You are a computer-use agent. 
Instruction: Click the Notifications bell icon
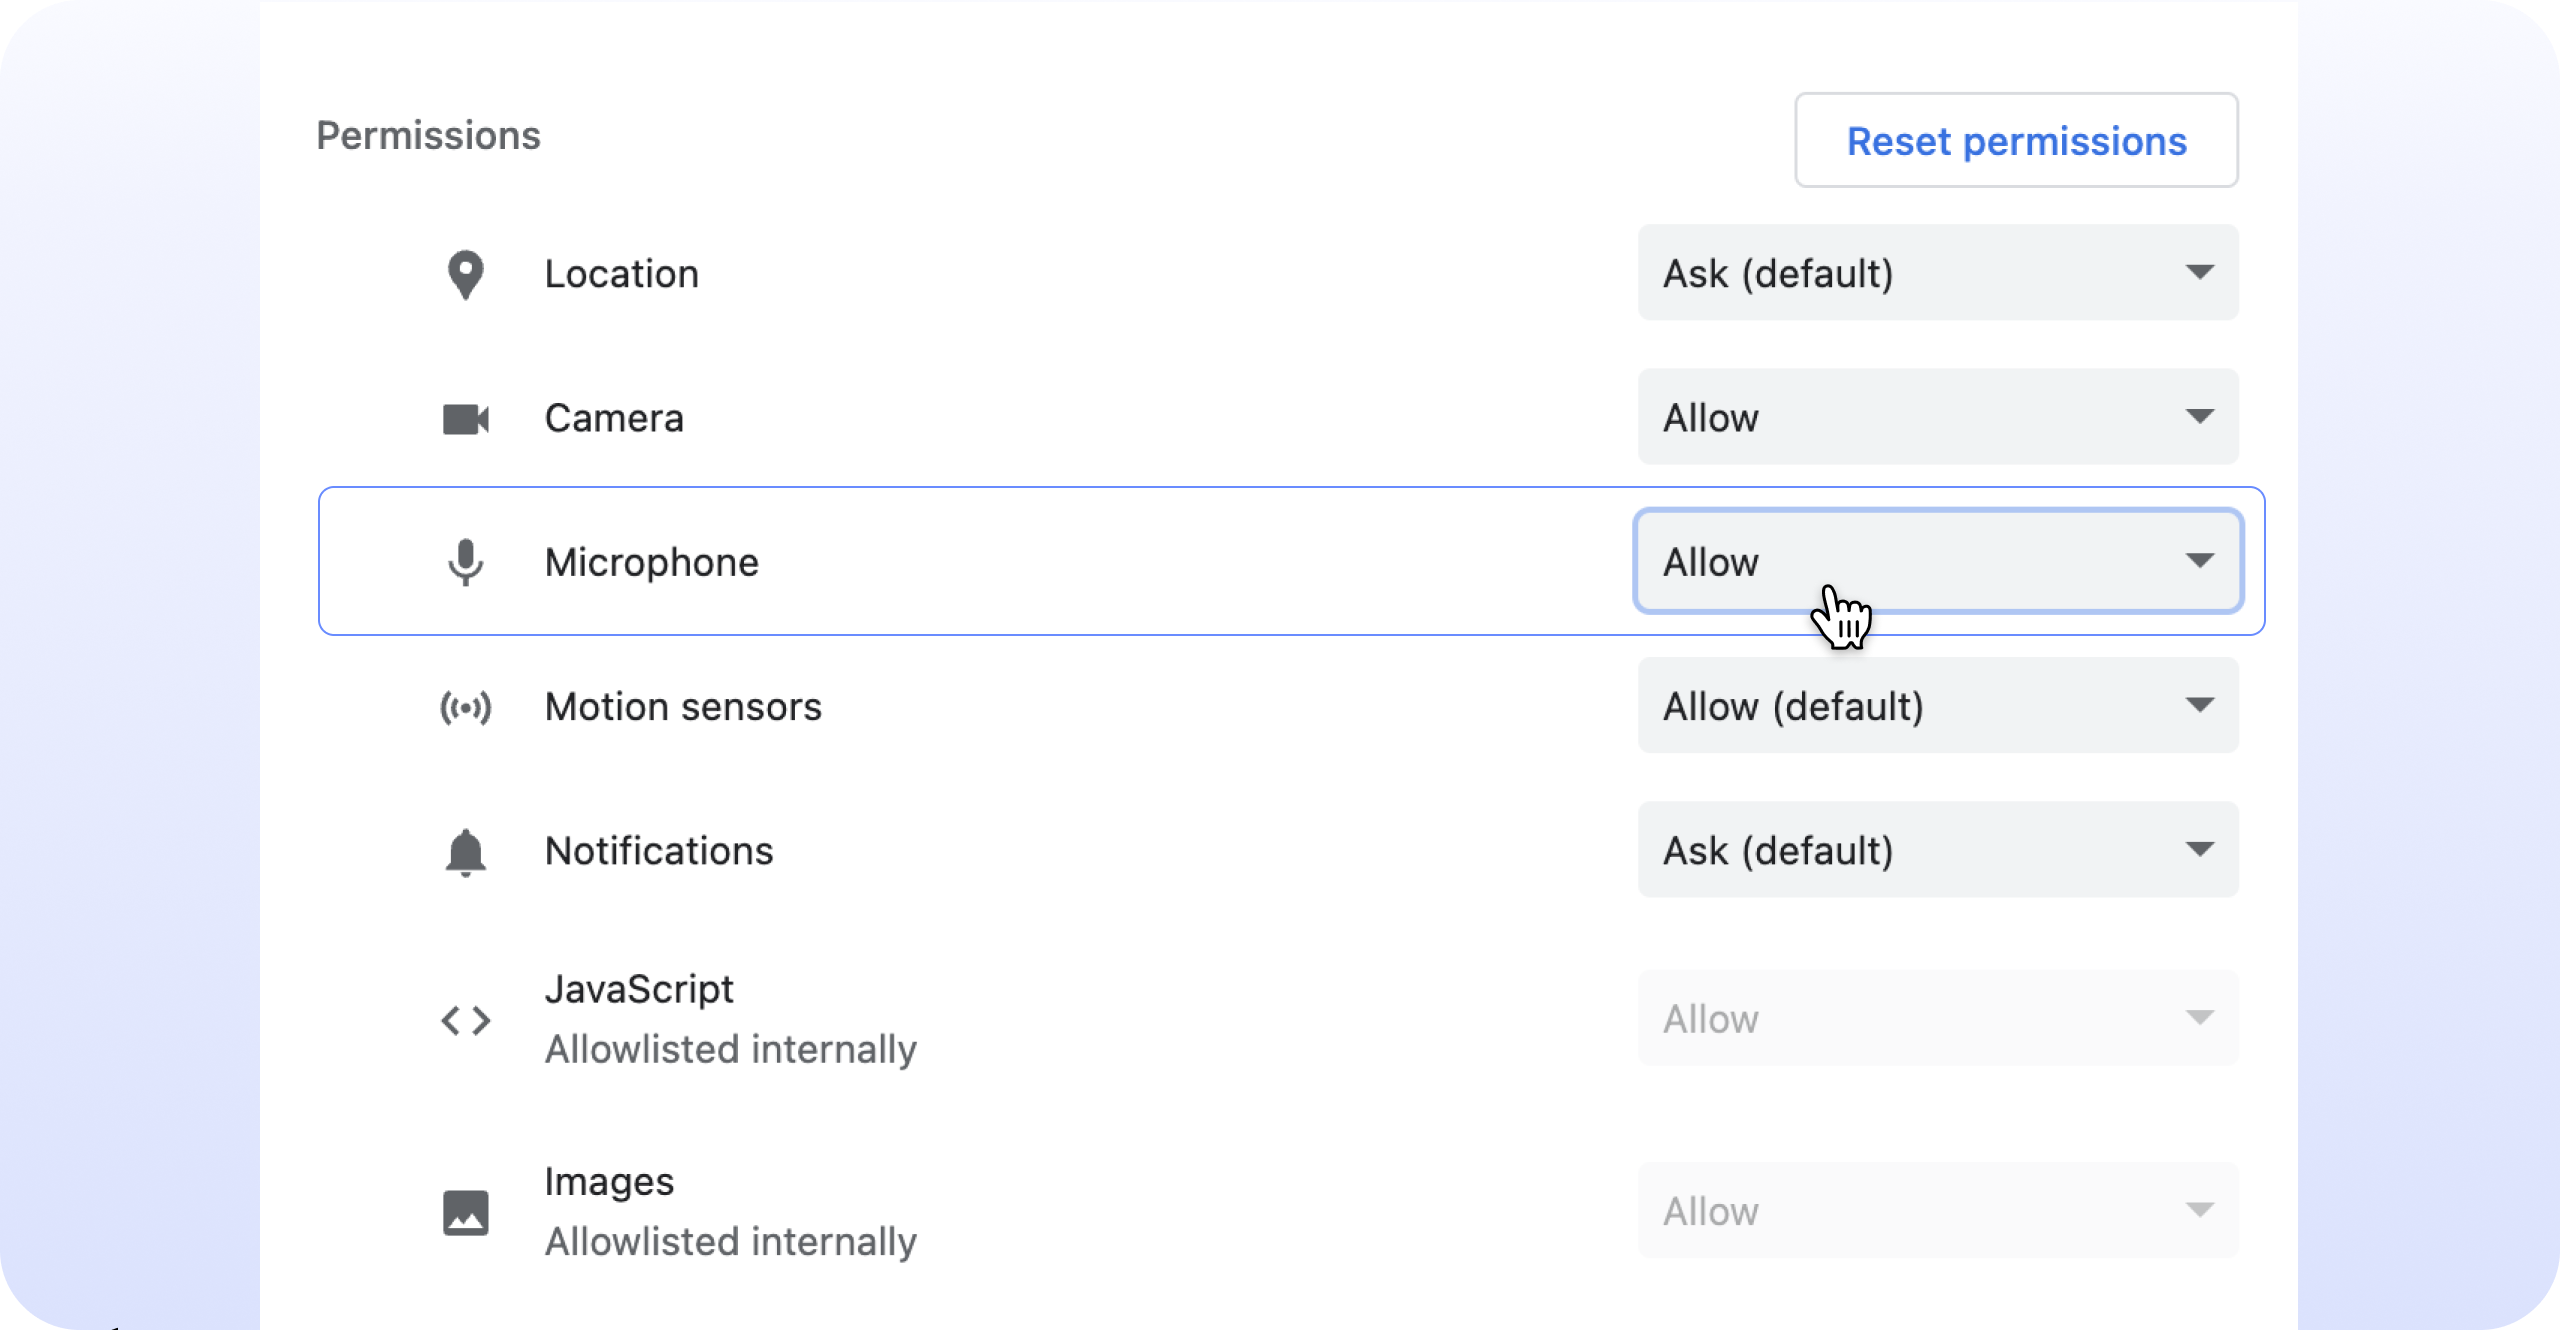466,852
